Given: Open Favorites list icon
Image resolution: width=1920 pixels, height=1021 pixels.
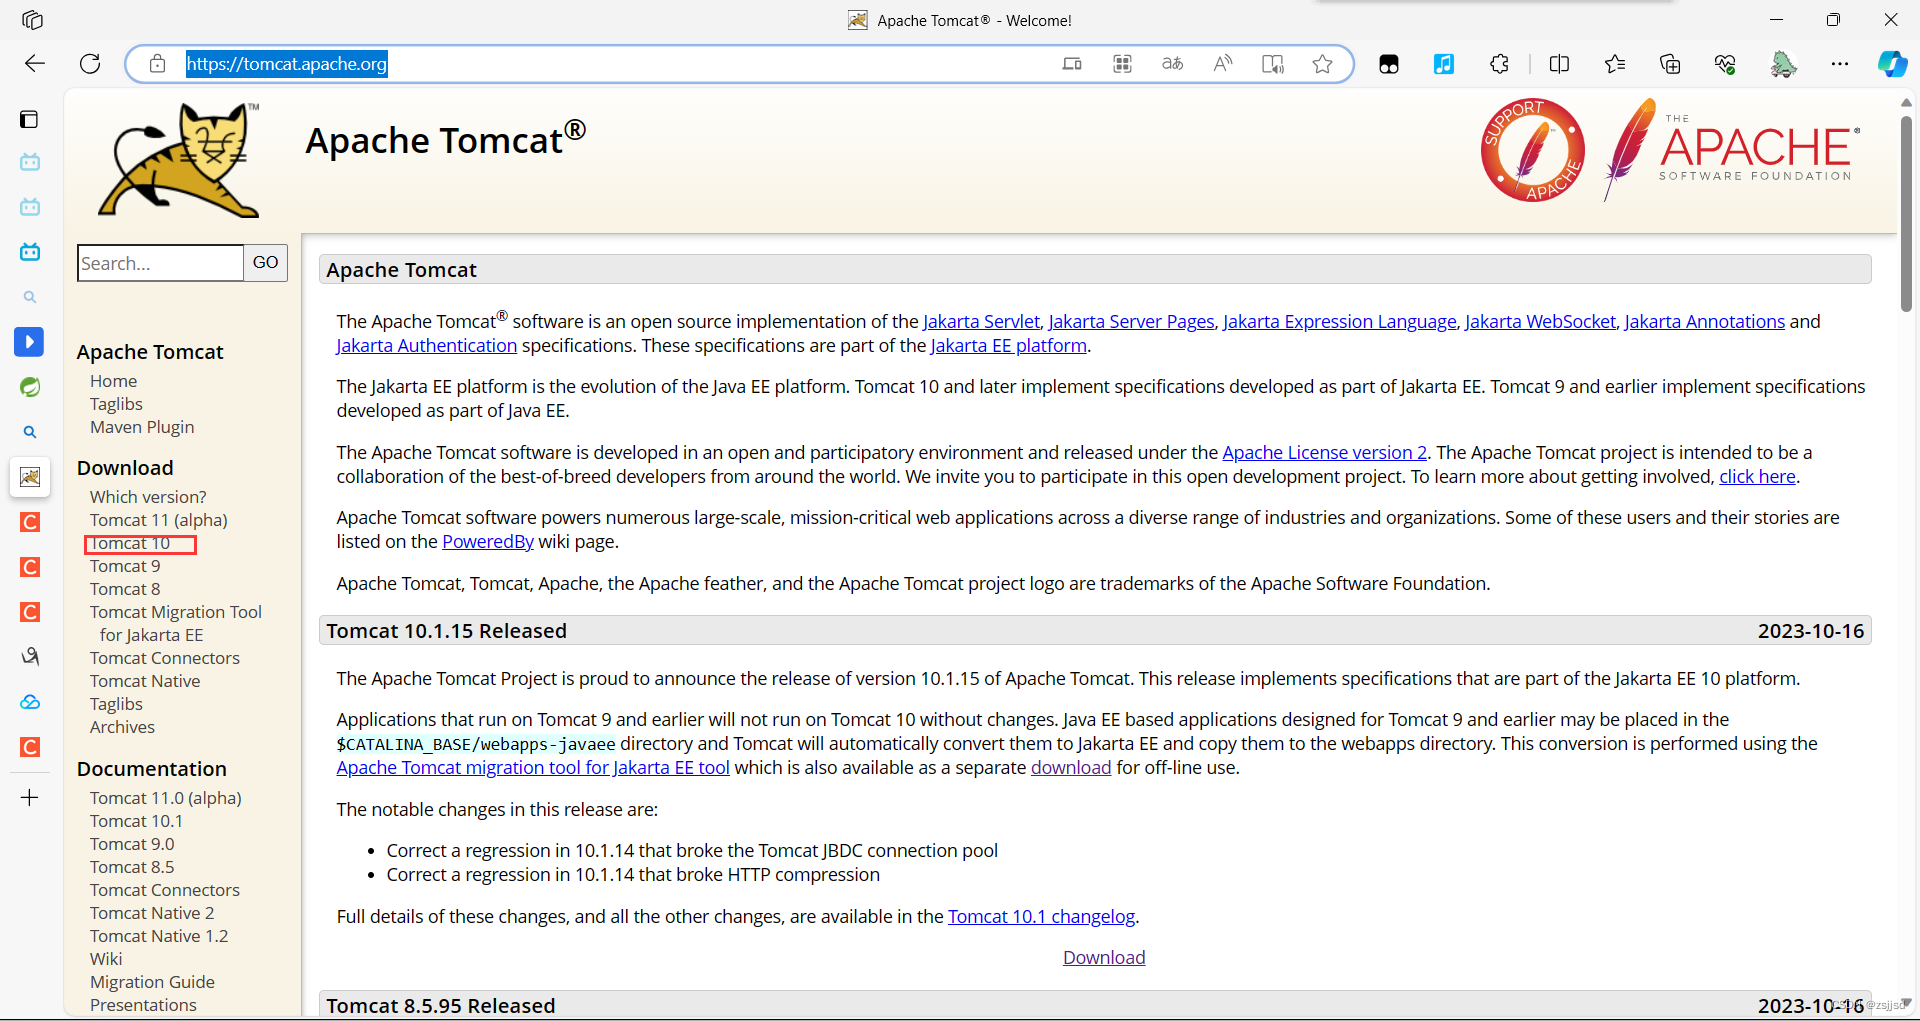Looking at the screenshot, I should tap(1615, 64).
